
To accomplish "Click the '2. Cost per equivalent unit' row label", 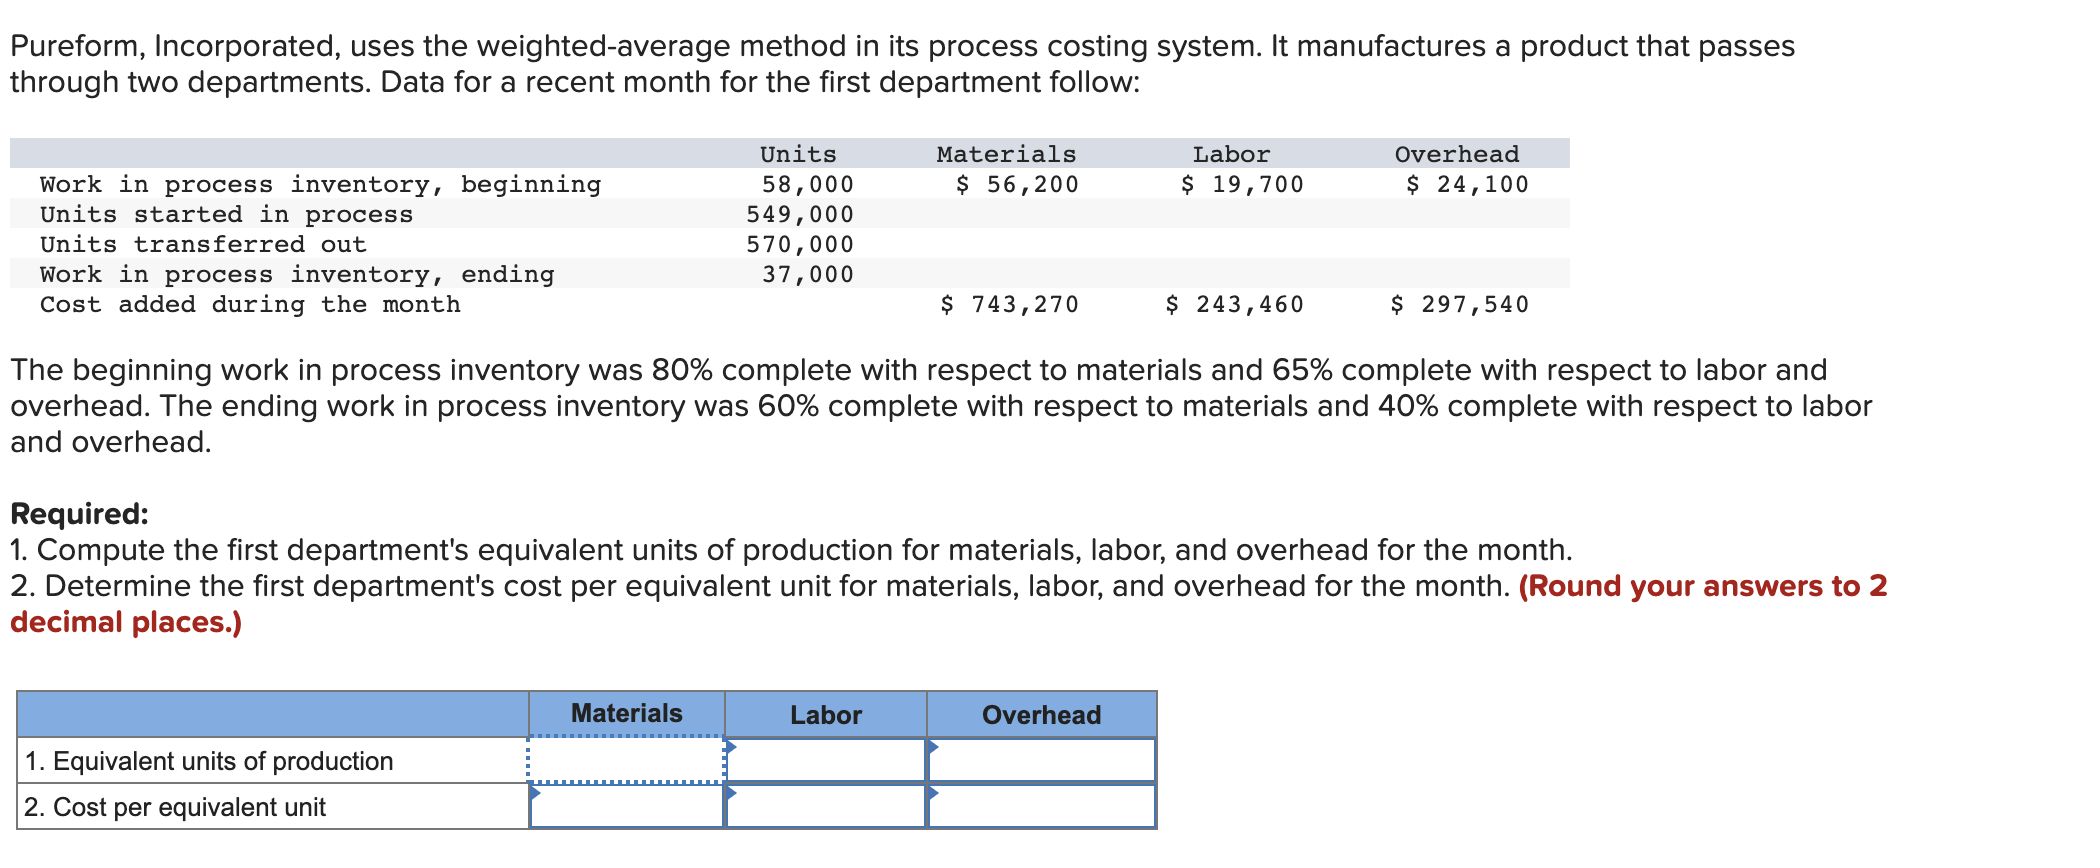I will [175, 807].
